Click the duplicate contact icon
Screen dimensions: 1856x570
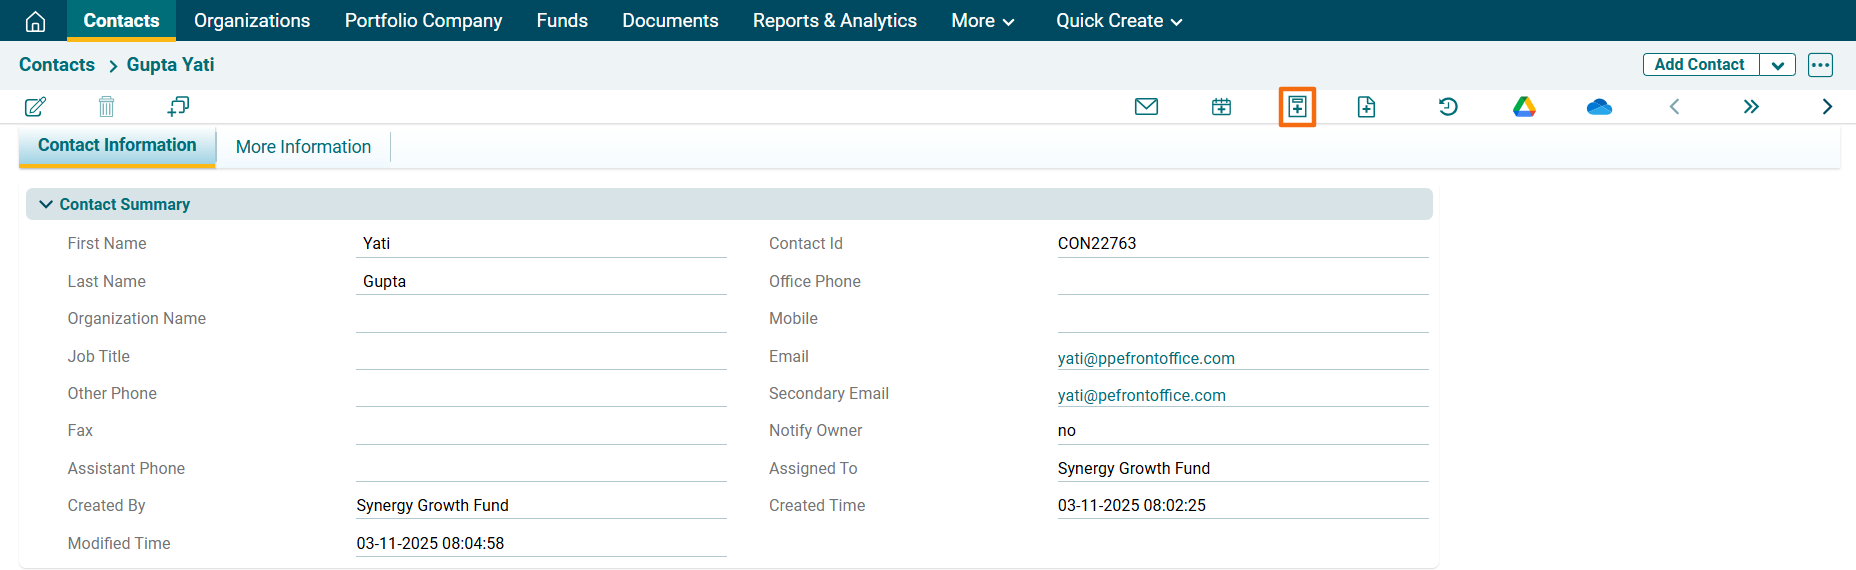pos(178,107)
